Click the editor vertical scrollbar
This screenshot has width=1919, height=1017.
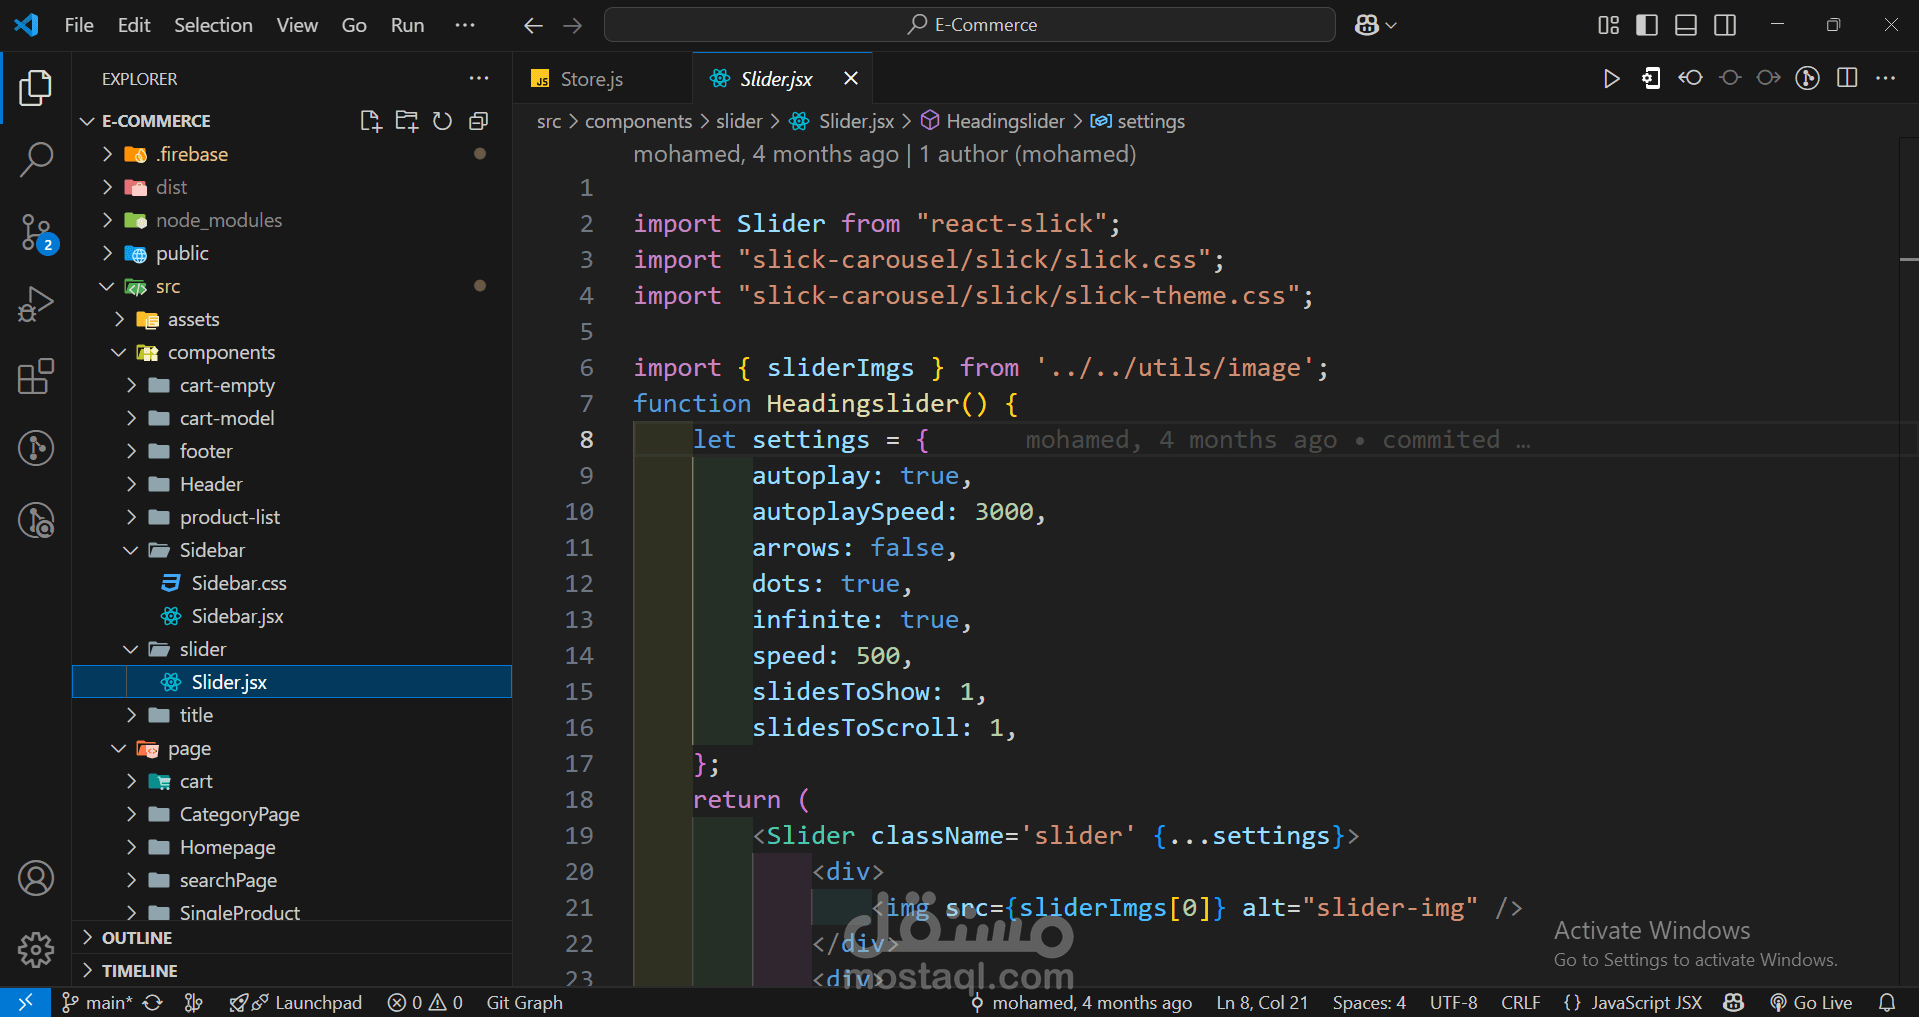[x=1908, y=560]
